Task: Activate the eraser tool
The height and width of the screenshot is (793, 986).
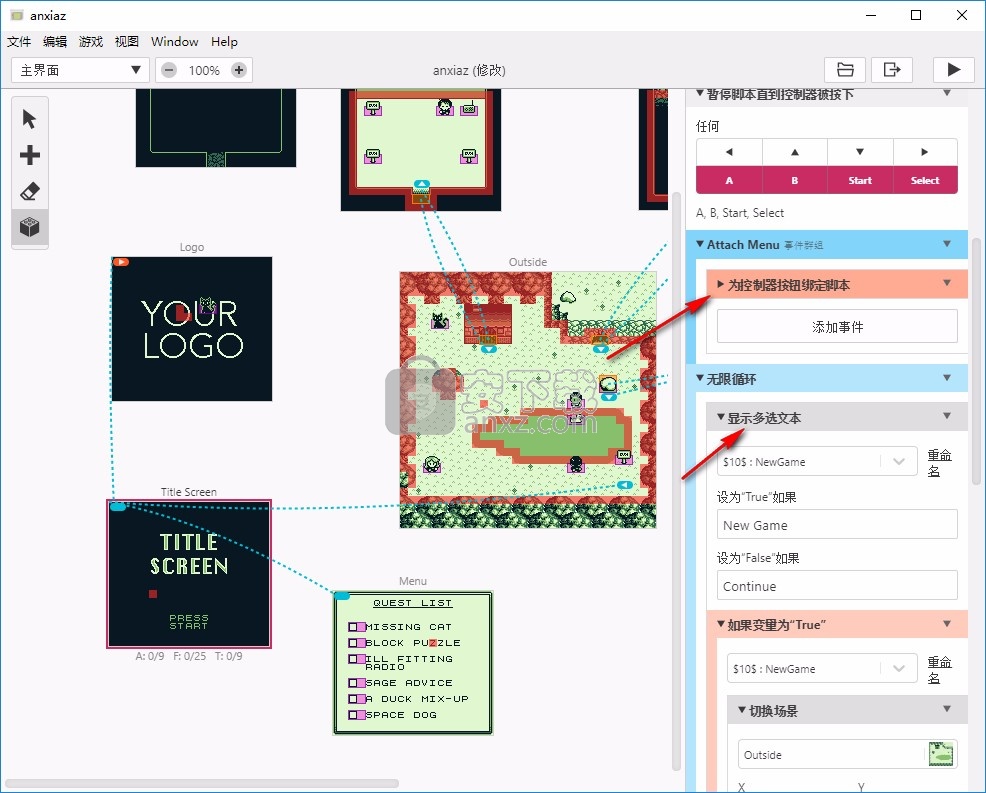Action: [x=30, y=191]
